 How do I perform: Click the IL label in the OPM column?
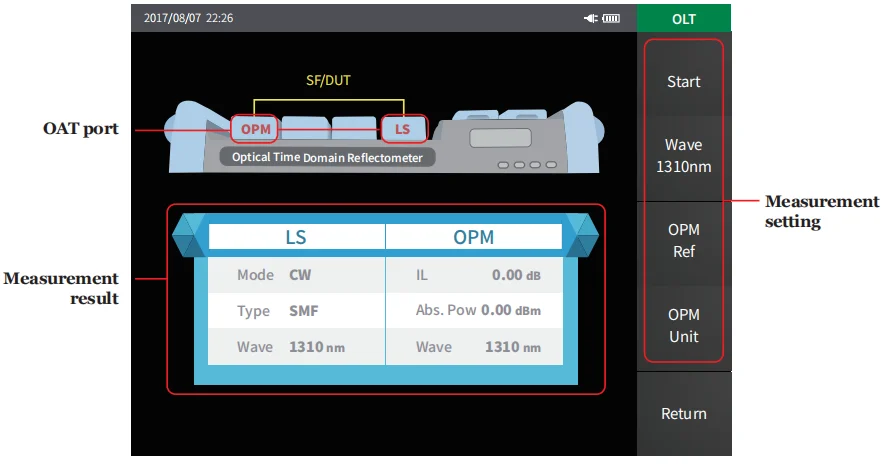point(422,275)
